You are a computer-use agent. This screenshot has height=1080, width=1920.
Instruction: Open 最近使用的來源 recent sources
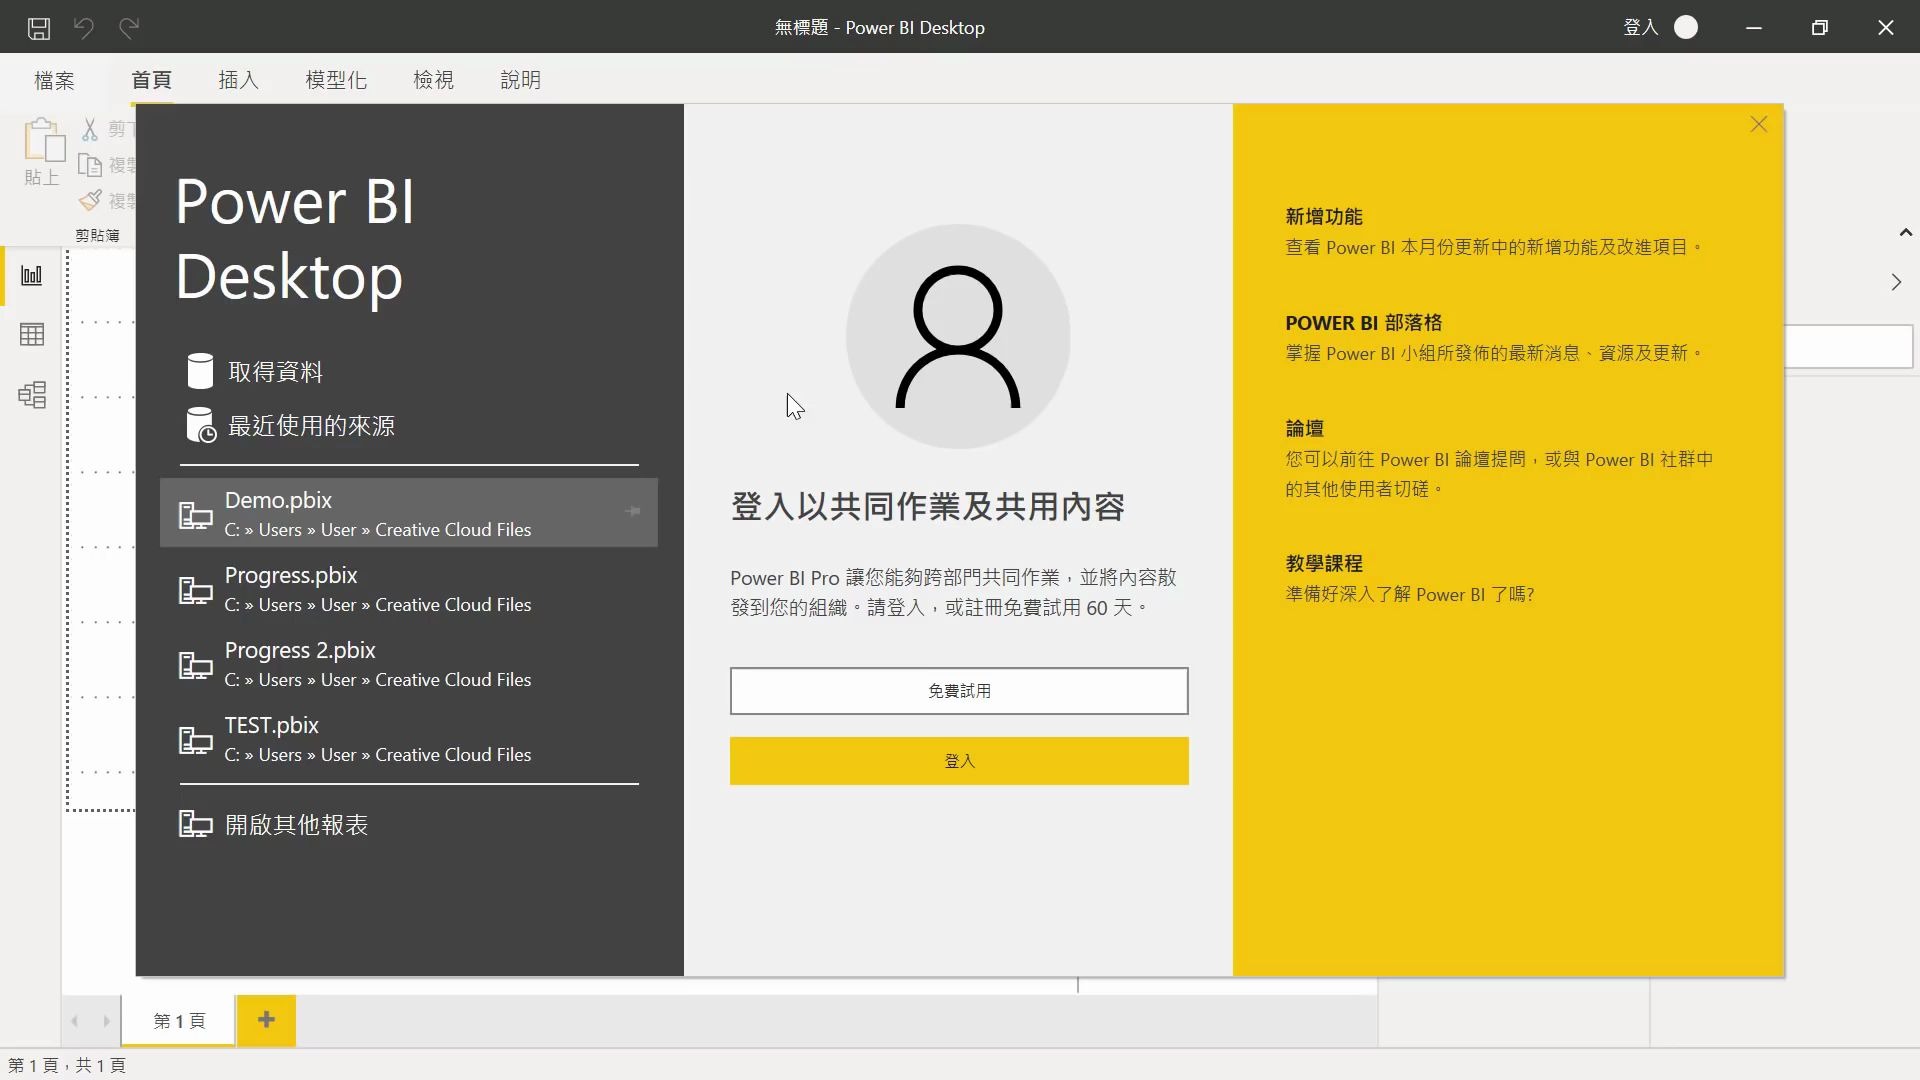(x=311, y=424)
